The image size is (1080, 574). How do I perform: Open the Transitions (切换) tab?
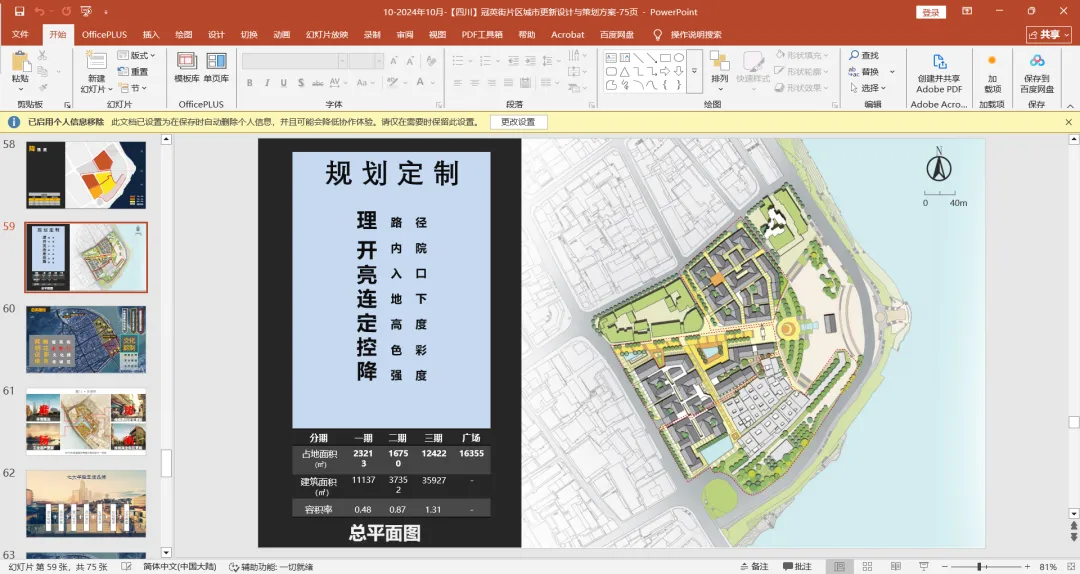[x=249, y=34]
